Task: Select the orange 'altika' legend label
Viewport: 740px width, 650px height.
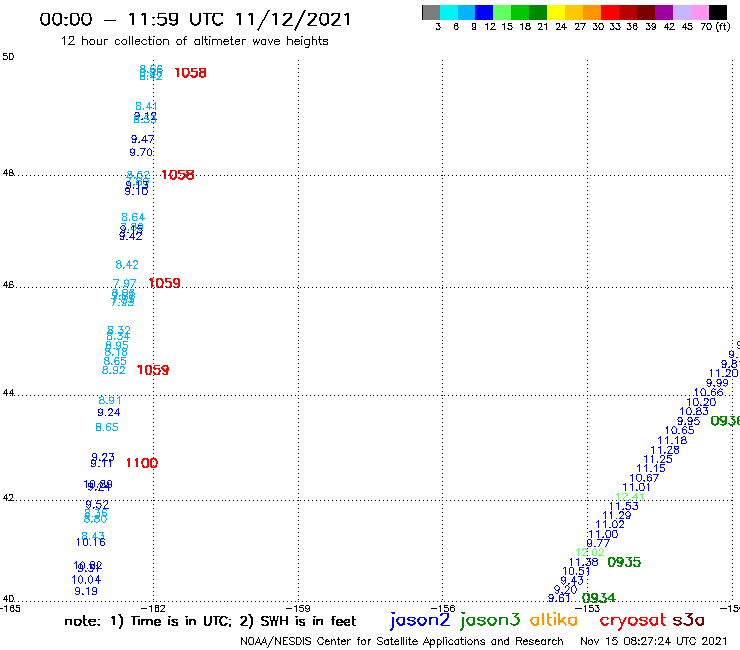Action: click(553, 620)
